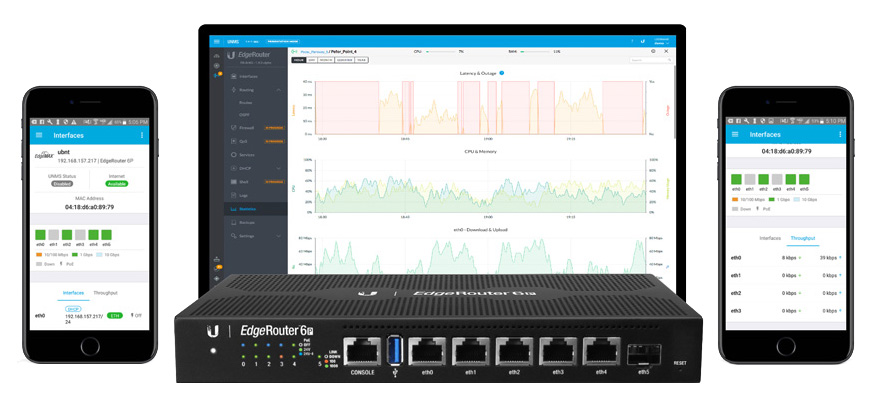Tap the eth0 port square on right phone
The width and height of the screenshot is (878, 410).
click(737, 179)
